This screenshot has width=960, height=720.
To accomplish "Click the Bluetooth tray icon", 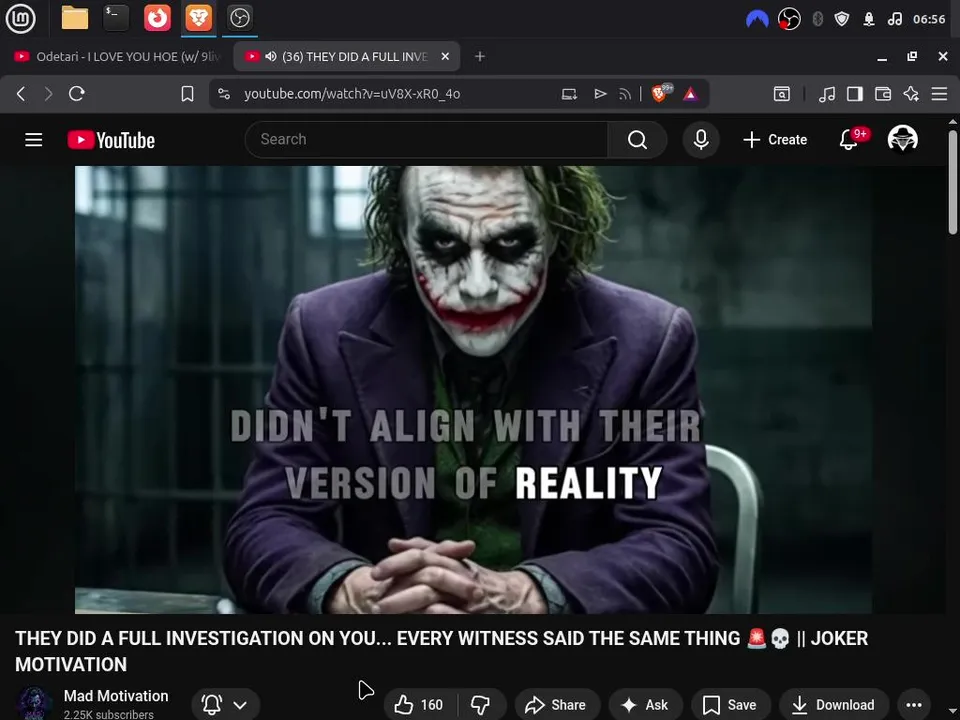I will [817, 20].
